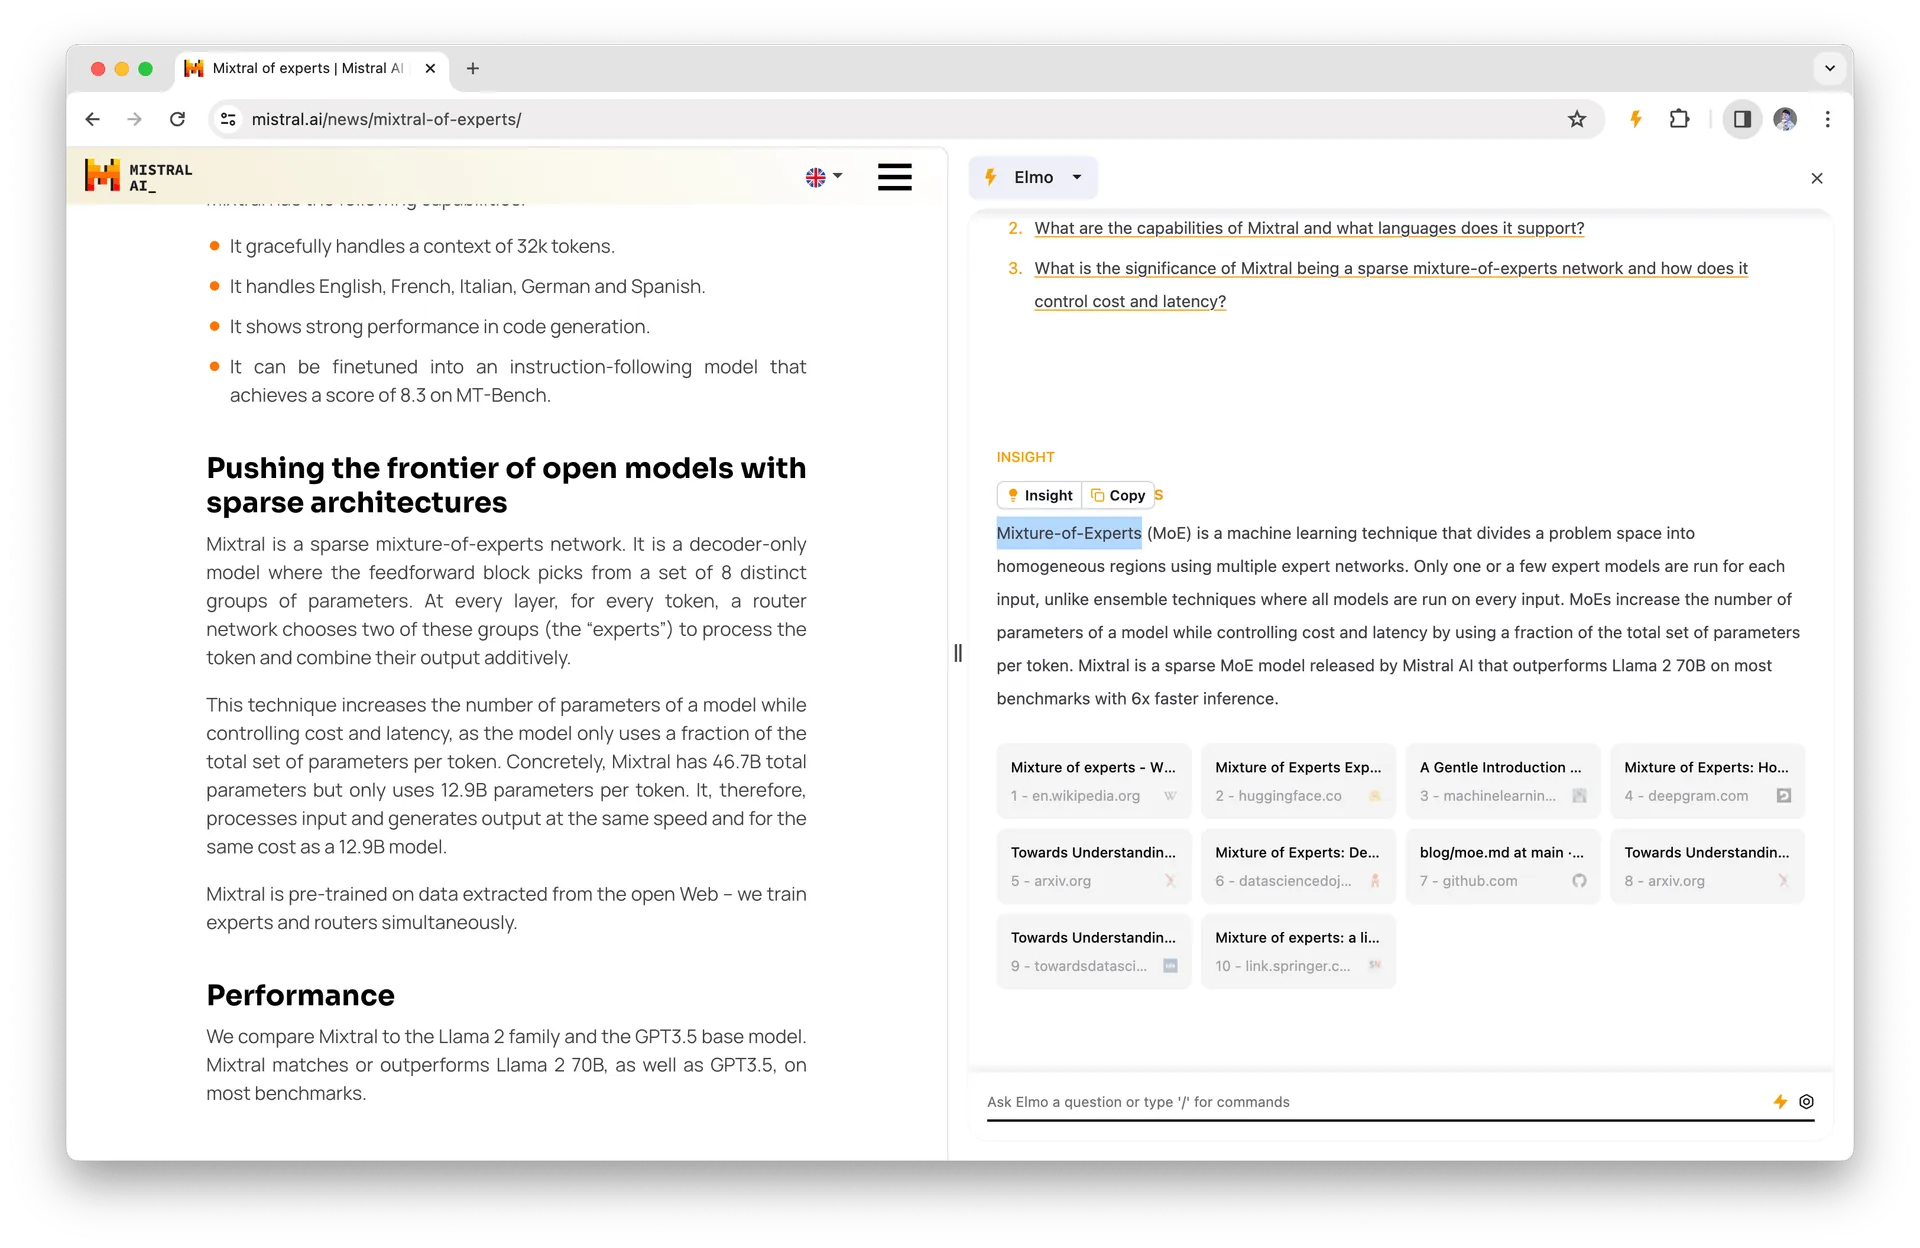
Task: Click the Elmo lightning bolt extension icon
Action: 1636,119
